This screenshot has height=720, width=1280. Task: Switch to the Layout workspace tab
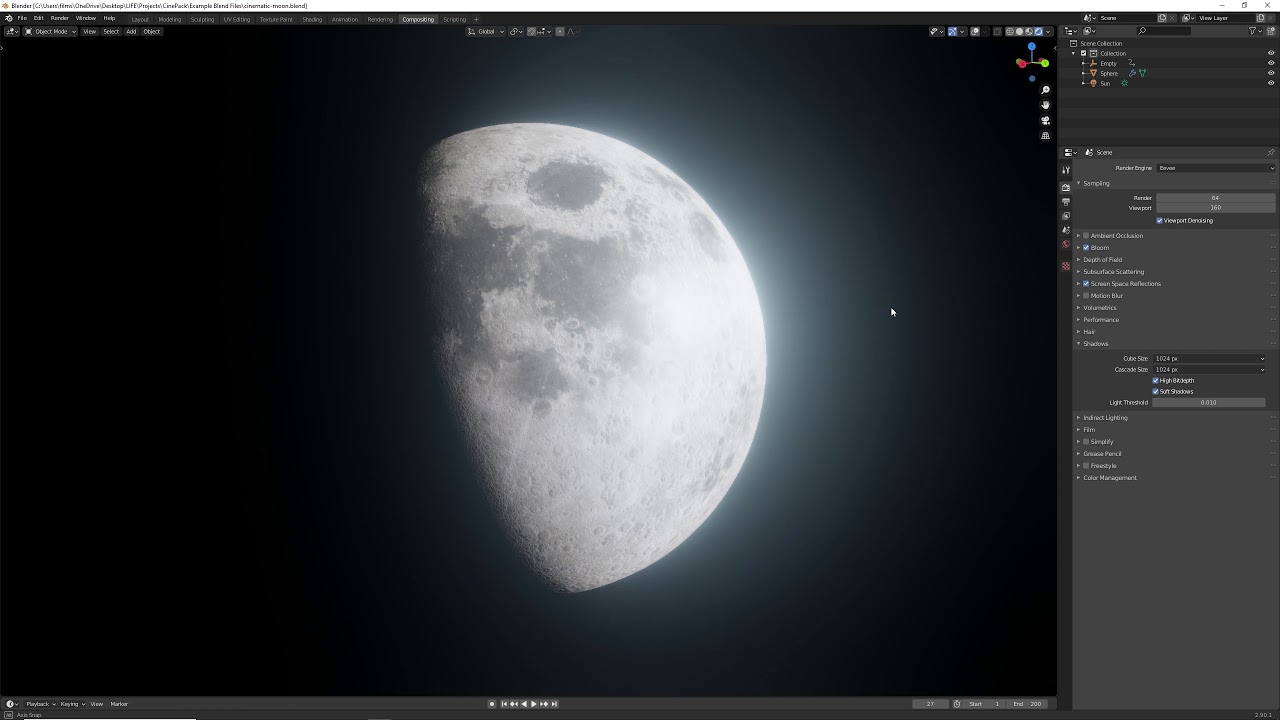point(140,19)
